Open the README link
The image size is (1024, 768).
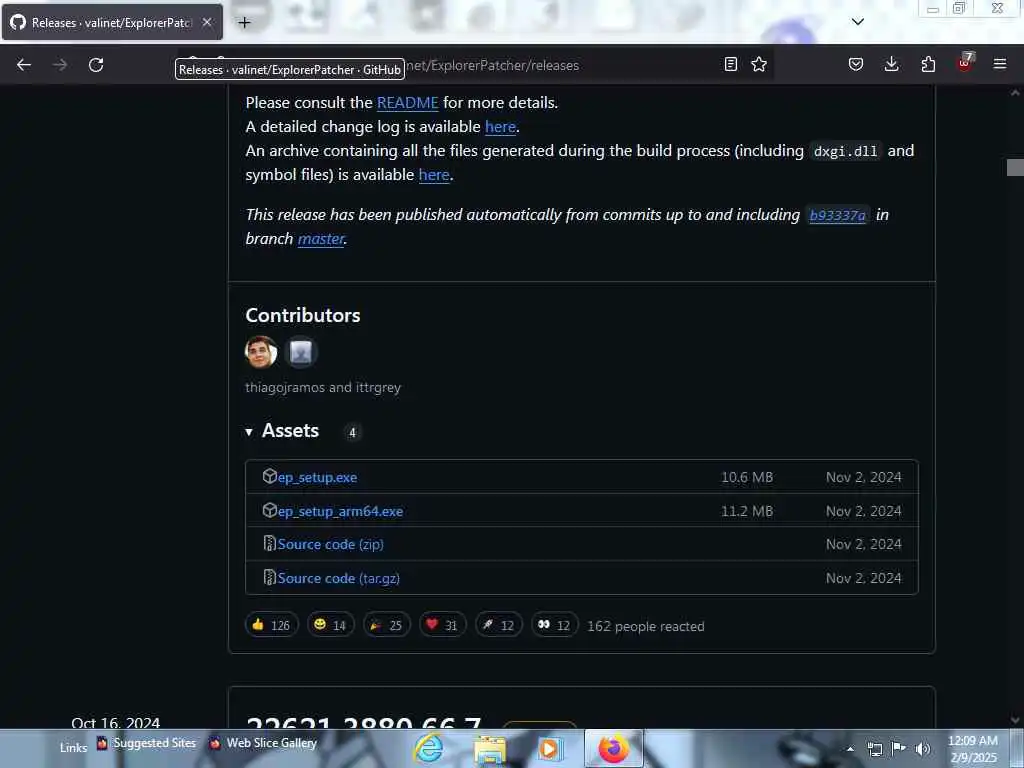click(x=408, y=103)
